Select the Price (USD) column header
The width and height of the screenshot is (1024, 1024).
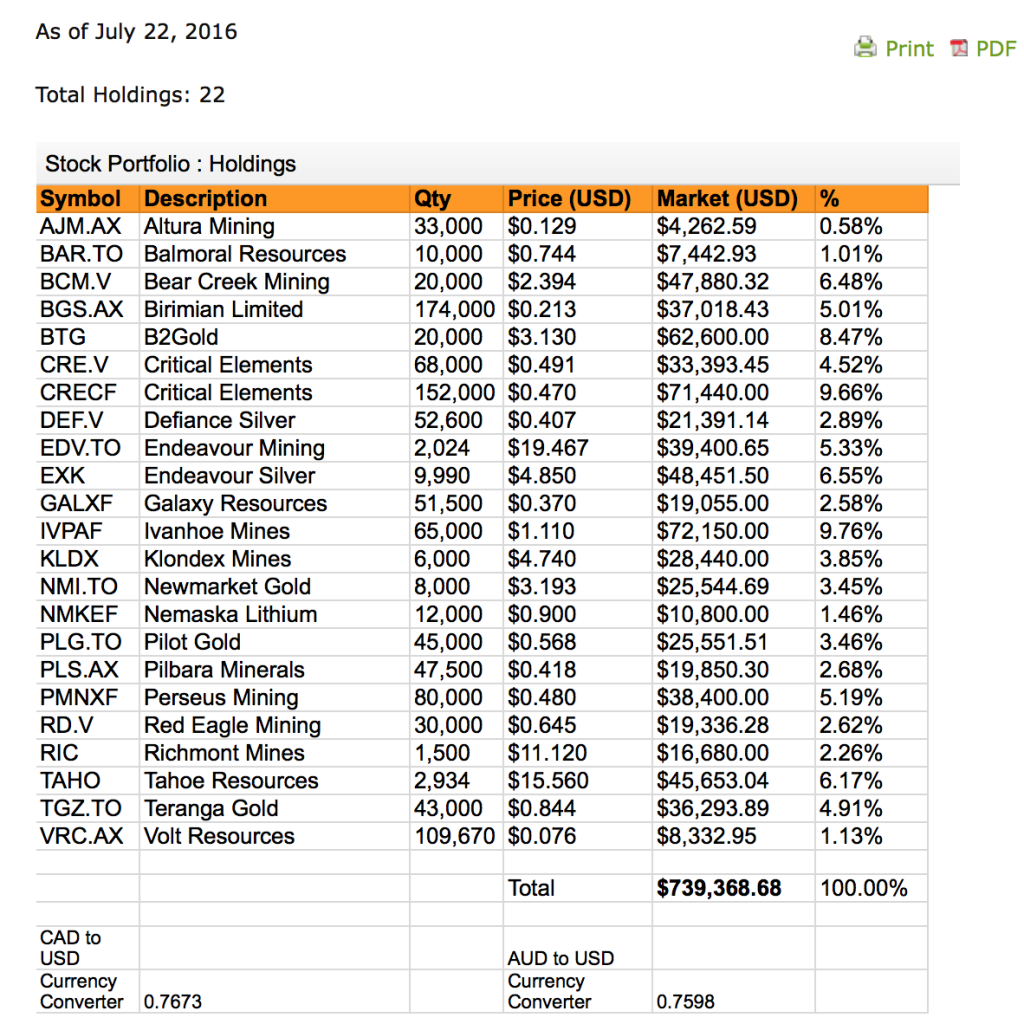569,198
